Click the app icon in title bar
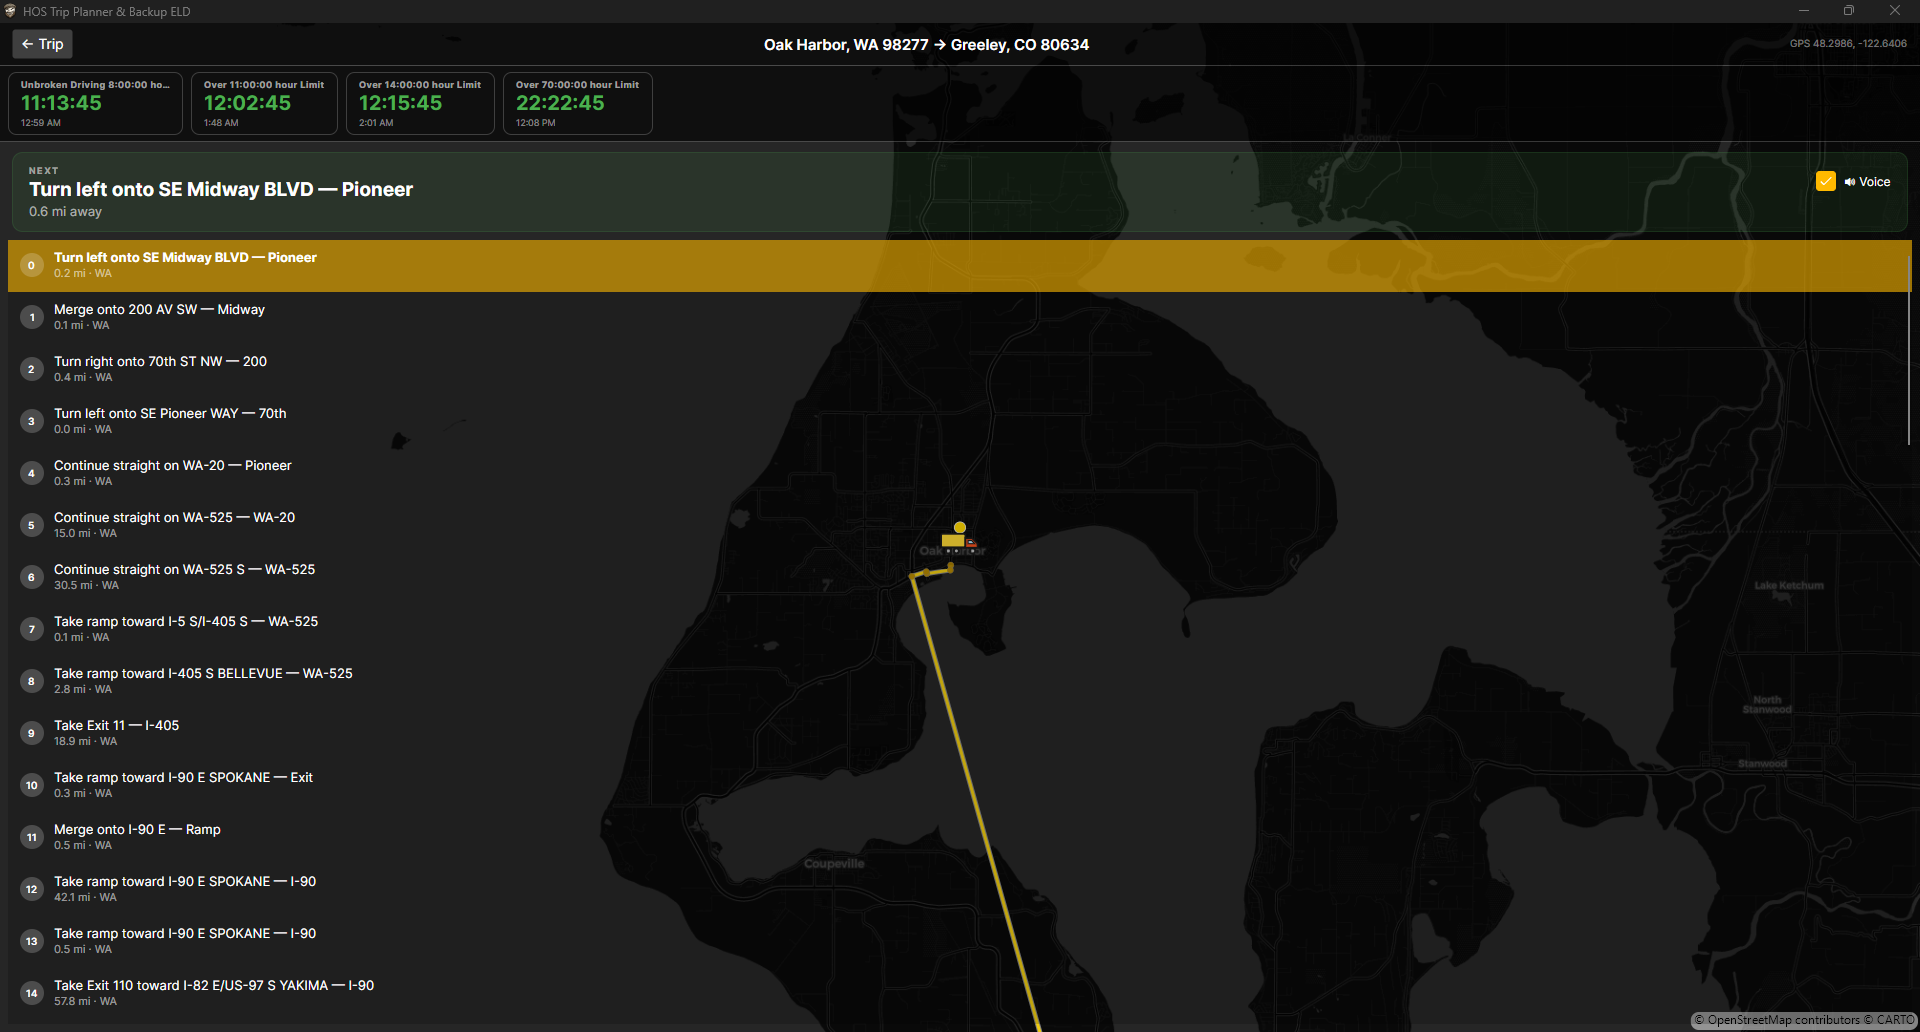 point(10,11)
